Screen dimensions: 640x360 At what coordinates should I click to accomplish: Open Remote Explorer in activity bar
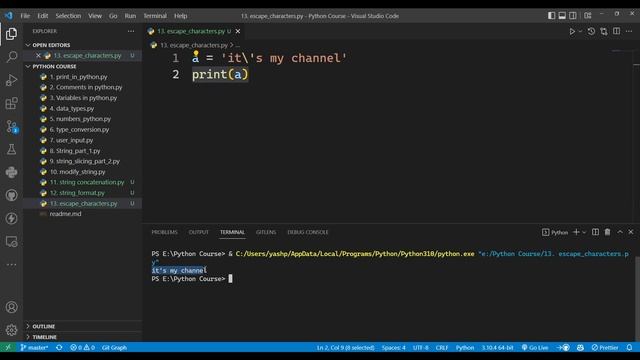(11, 242)
